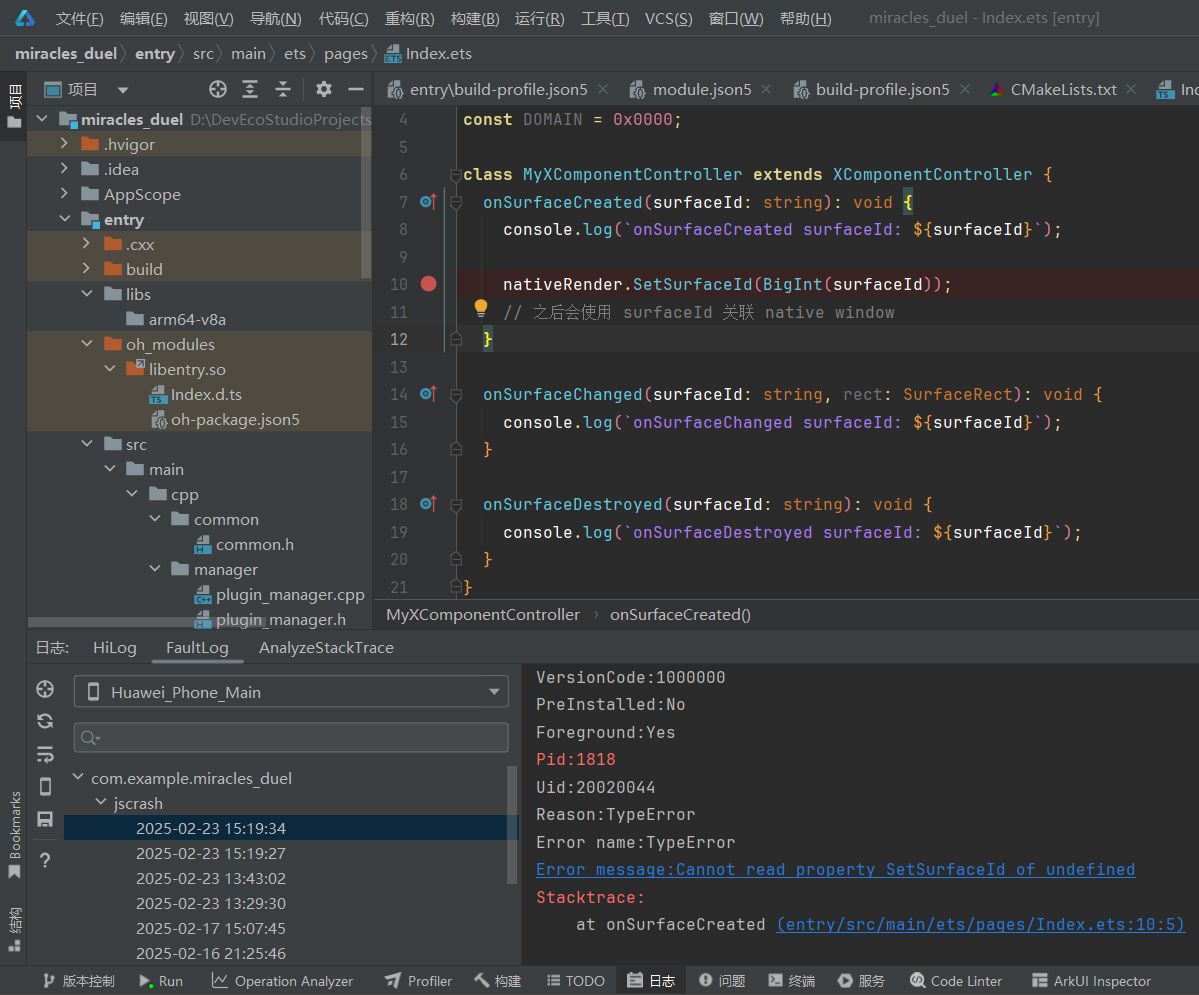Viewport: 1199px width, 995px height.
Task: Expand the .hvigor folder
Action: [64, 144]
